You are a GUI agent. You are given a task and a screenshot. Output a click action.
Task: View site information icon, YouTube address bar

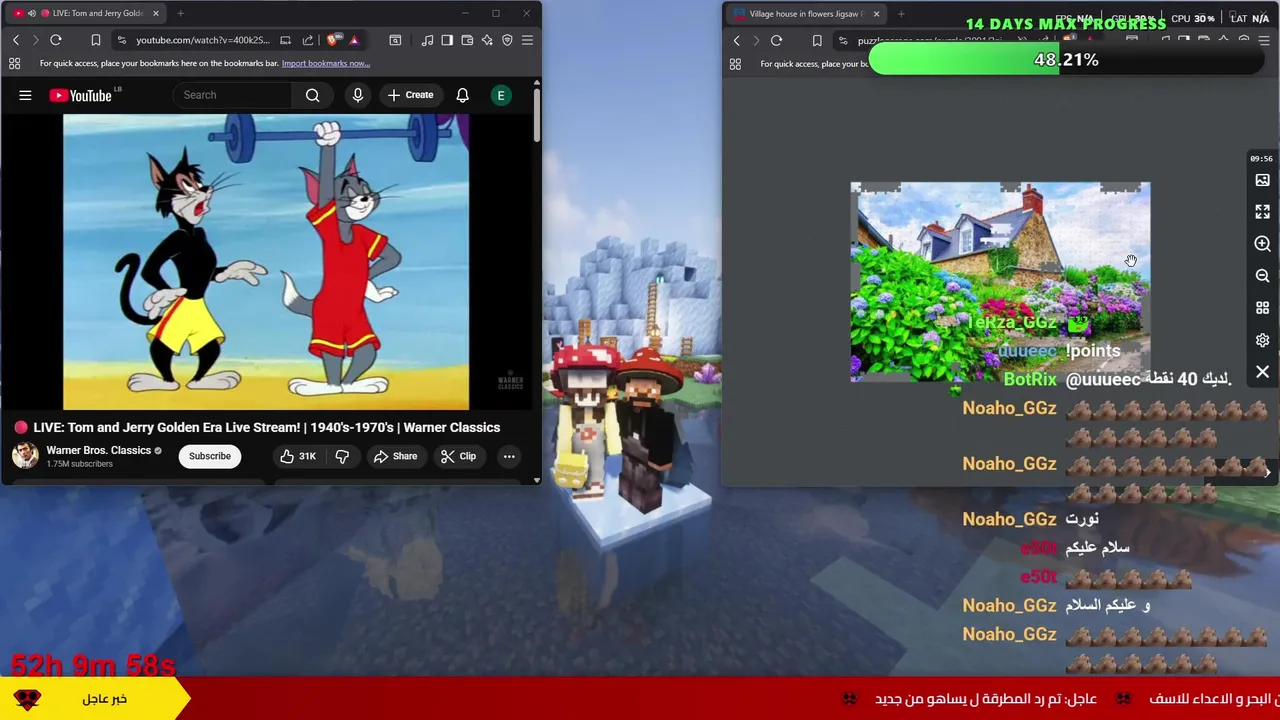tap(121, 40)
